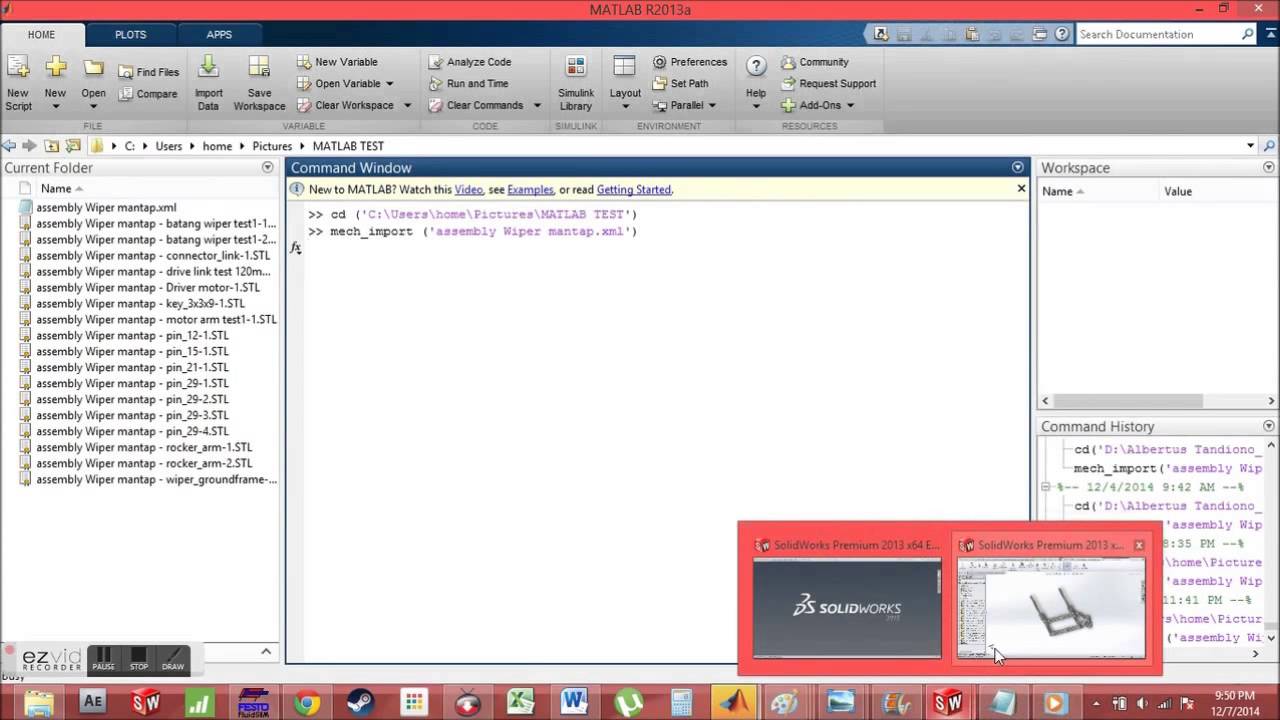The height and width of the screenshot is (720, 1280).
Task: Click Find Files
Action: click(149, 72)
